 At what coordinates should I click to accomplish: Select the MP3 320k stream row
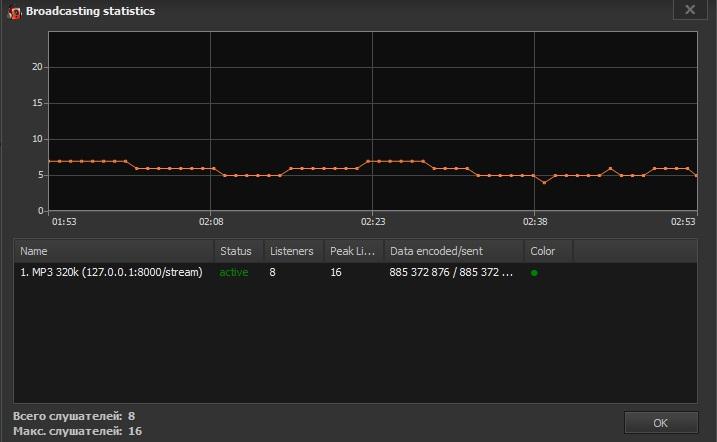[355, 272]
